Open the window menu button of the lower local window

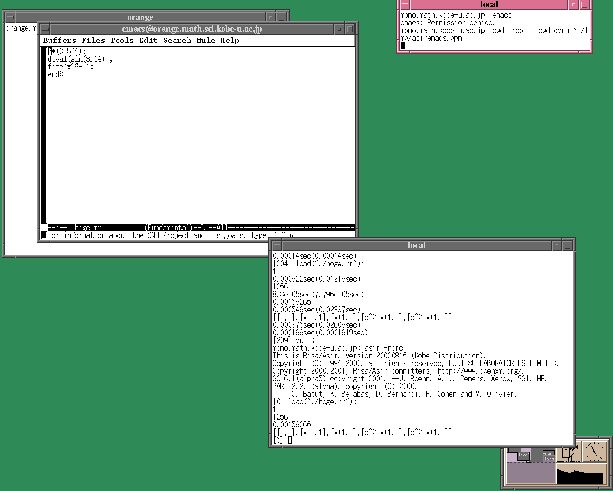(277, 245)
